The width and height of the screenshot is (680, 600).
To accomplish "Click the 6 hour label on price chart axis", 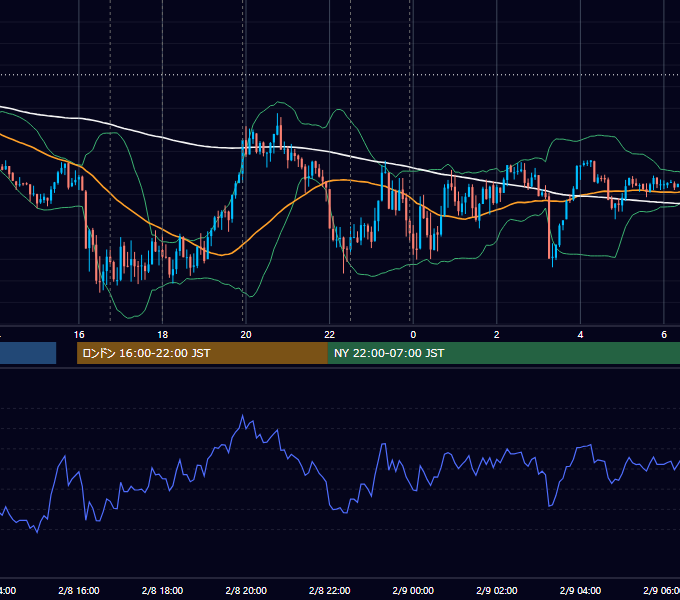I will point(664,335).
